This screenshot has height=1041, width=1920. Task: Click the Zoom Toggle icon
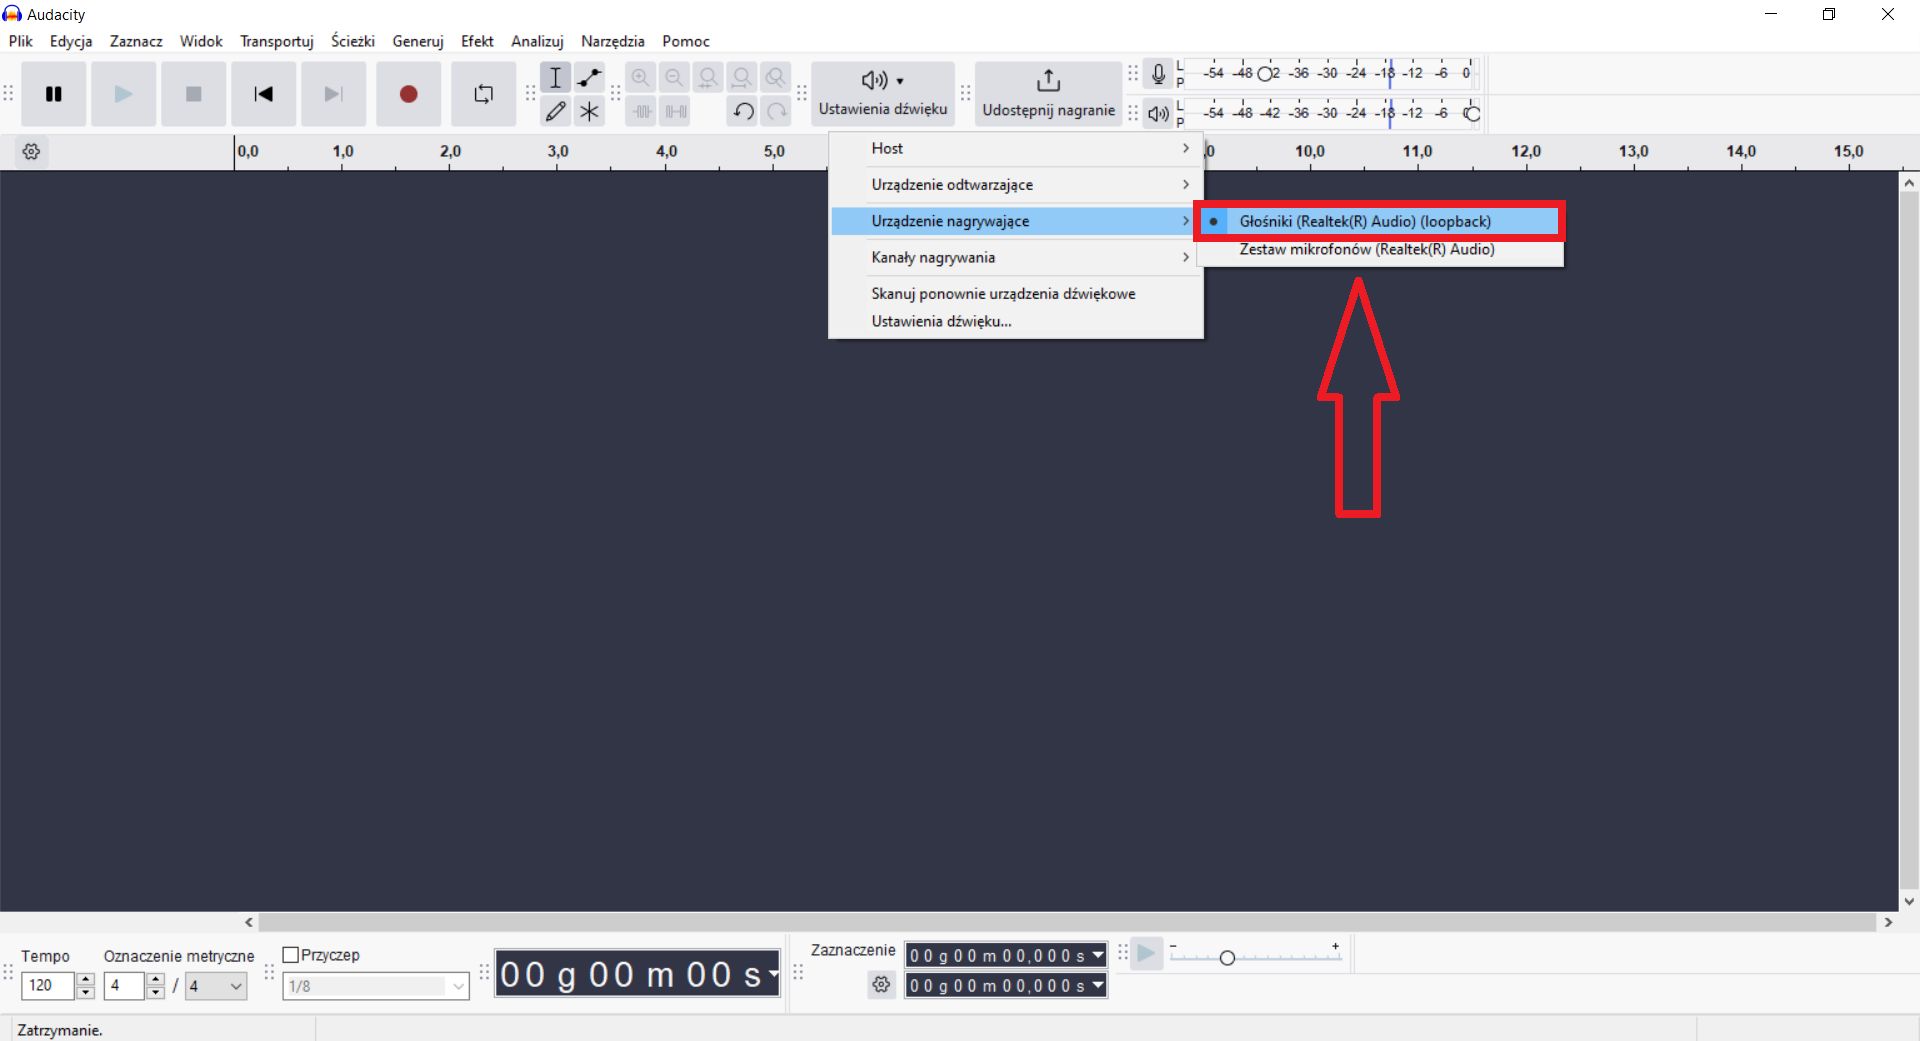776,78
